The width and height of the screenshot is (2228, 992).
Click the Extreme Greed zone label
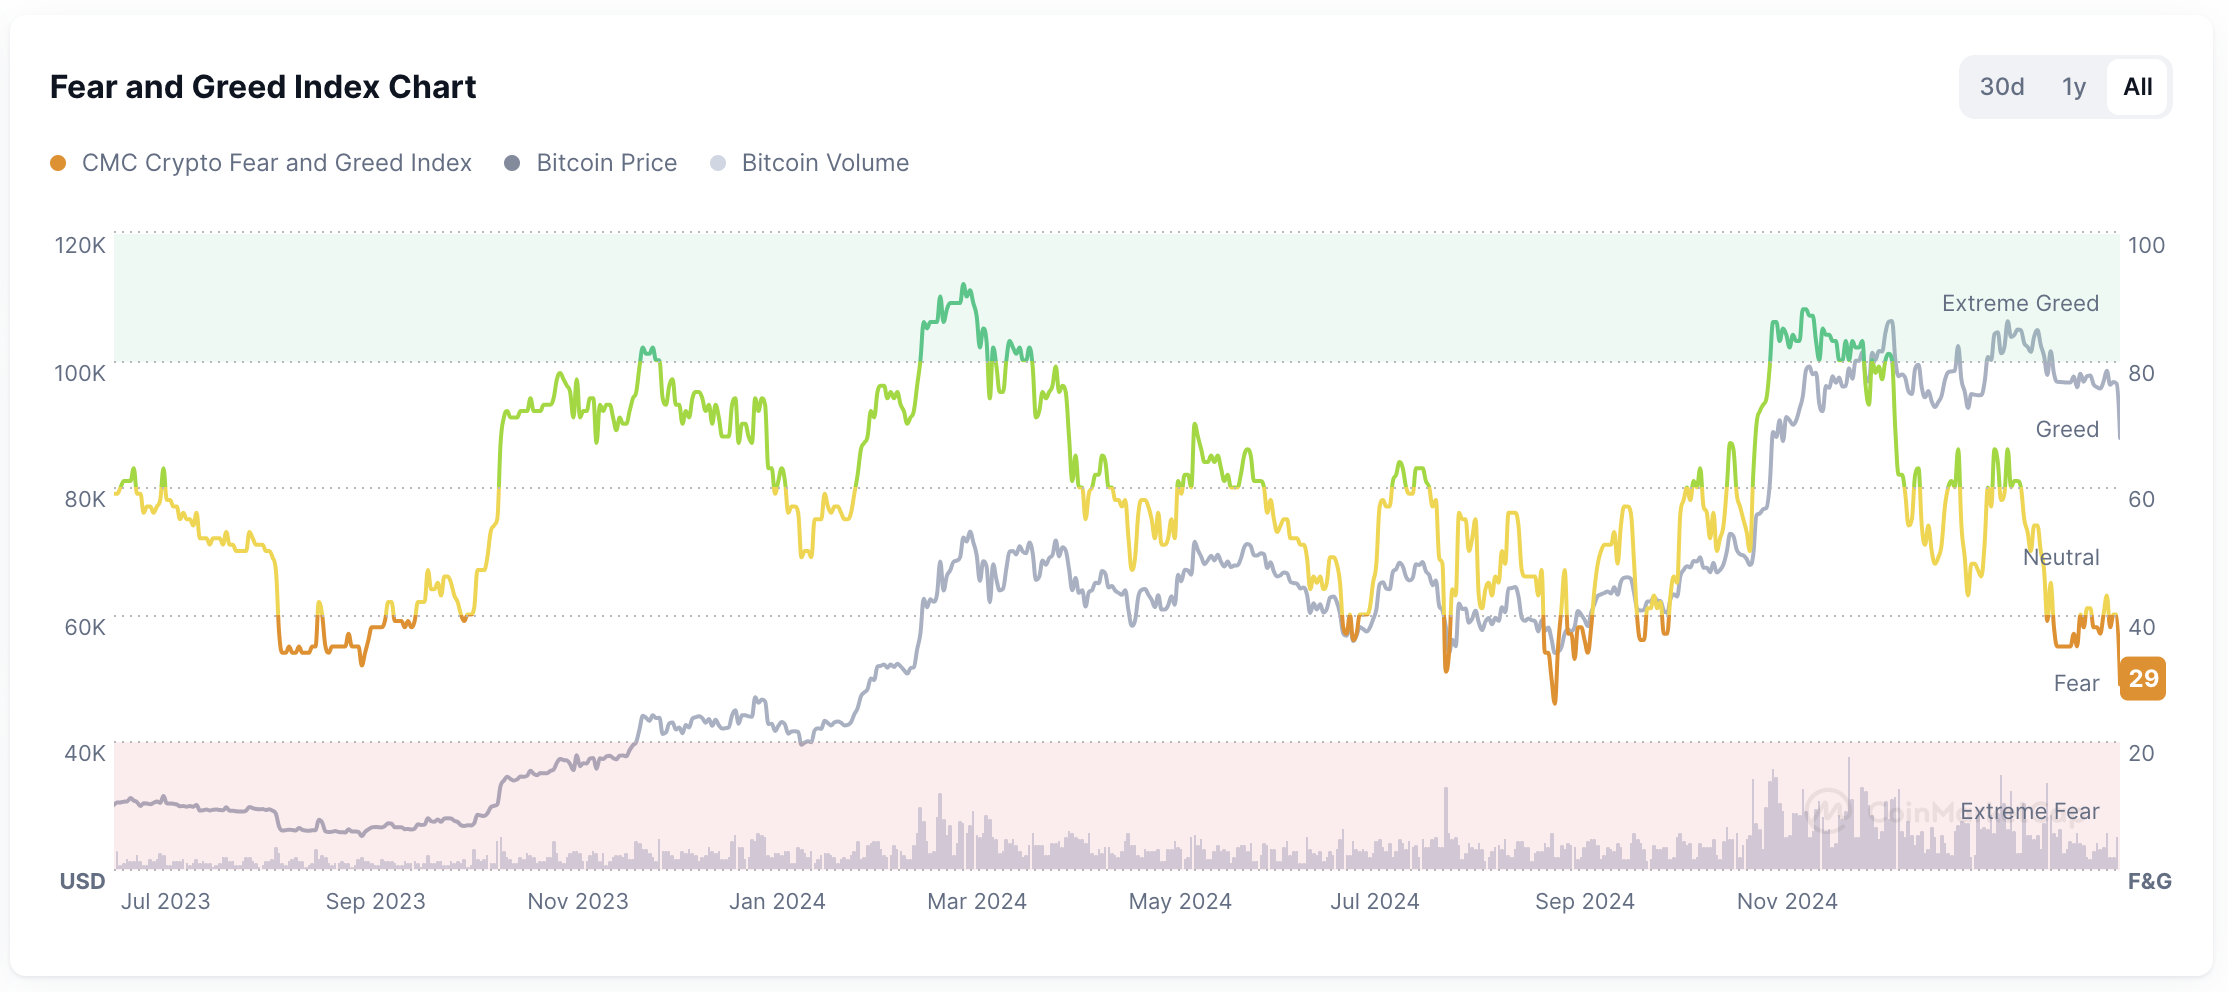[x=2019, y=303]
